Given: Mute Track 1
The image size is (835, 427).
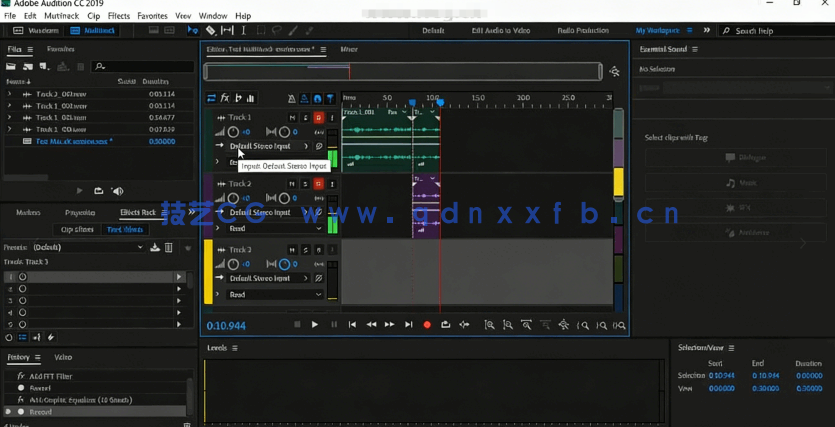Looking at the screenshot, I should coord(292,118).
